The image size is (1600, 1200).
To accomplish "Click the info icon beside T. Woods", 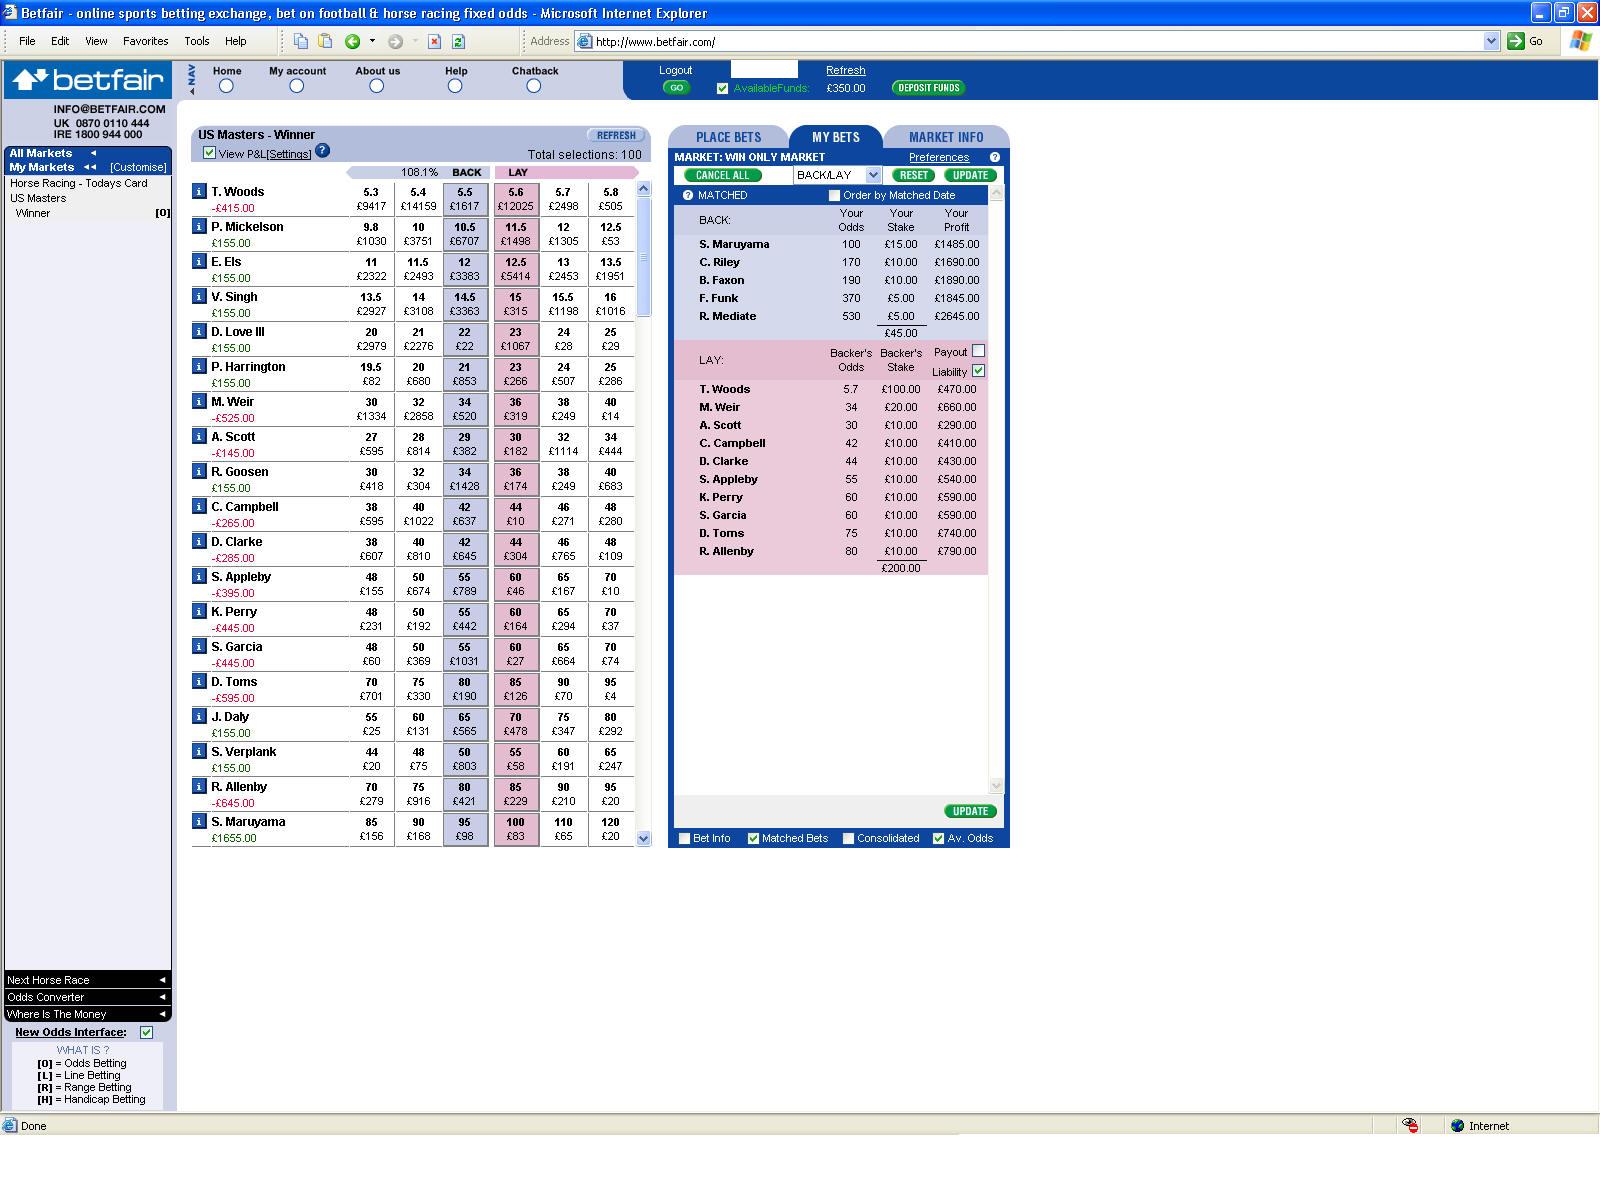I will coord(199,192).
